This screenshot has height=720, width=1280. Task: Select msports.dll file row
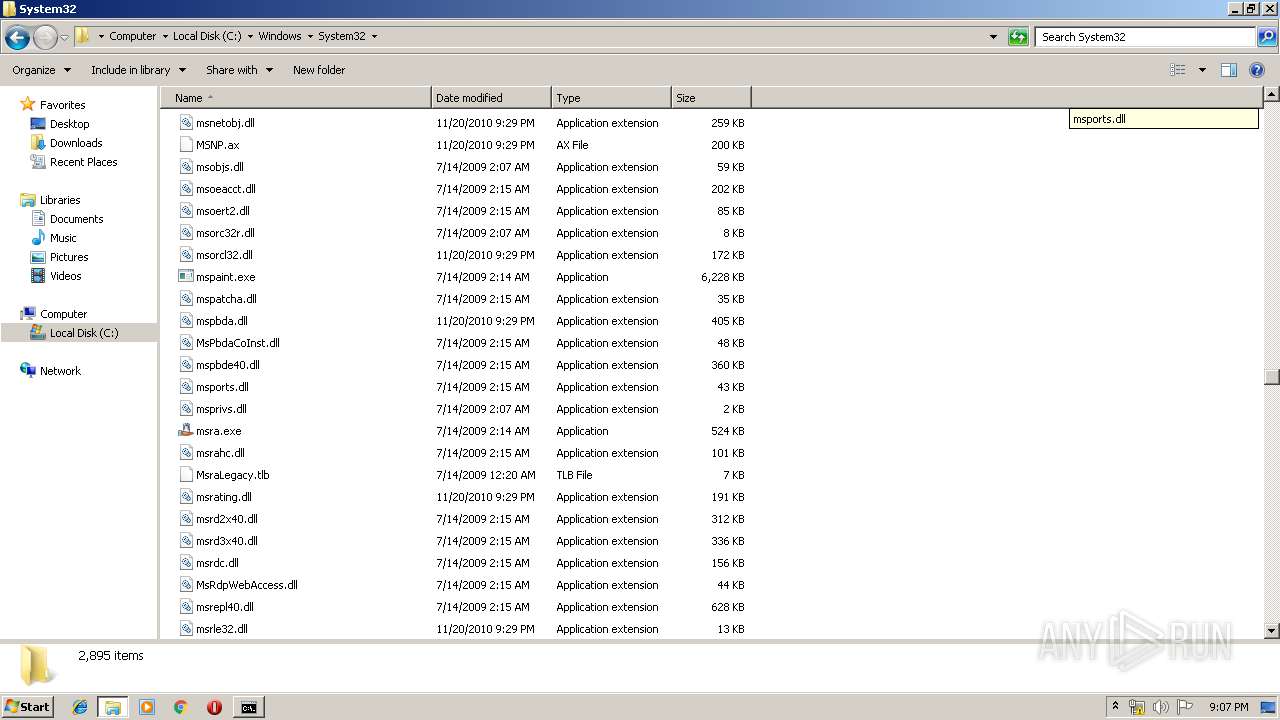coord(462,387)
